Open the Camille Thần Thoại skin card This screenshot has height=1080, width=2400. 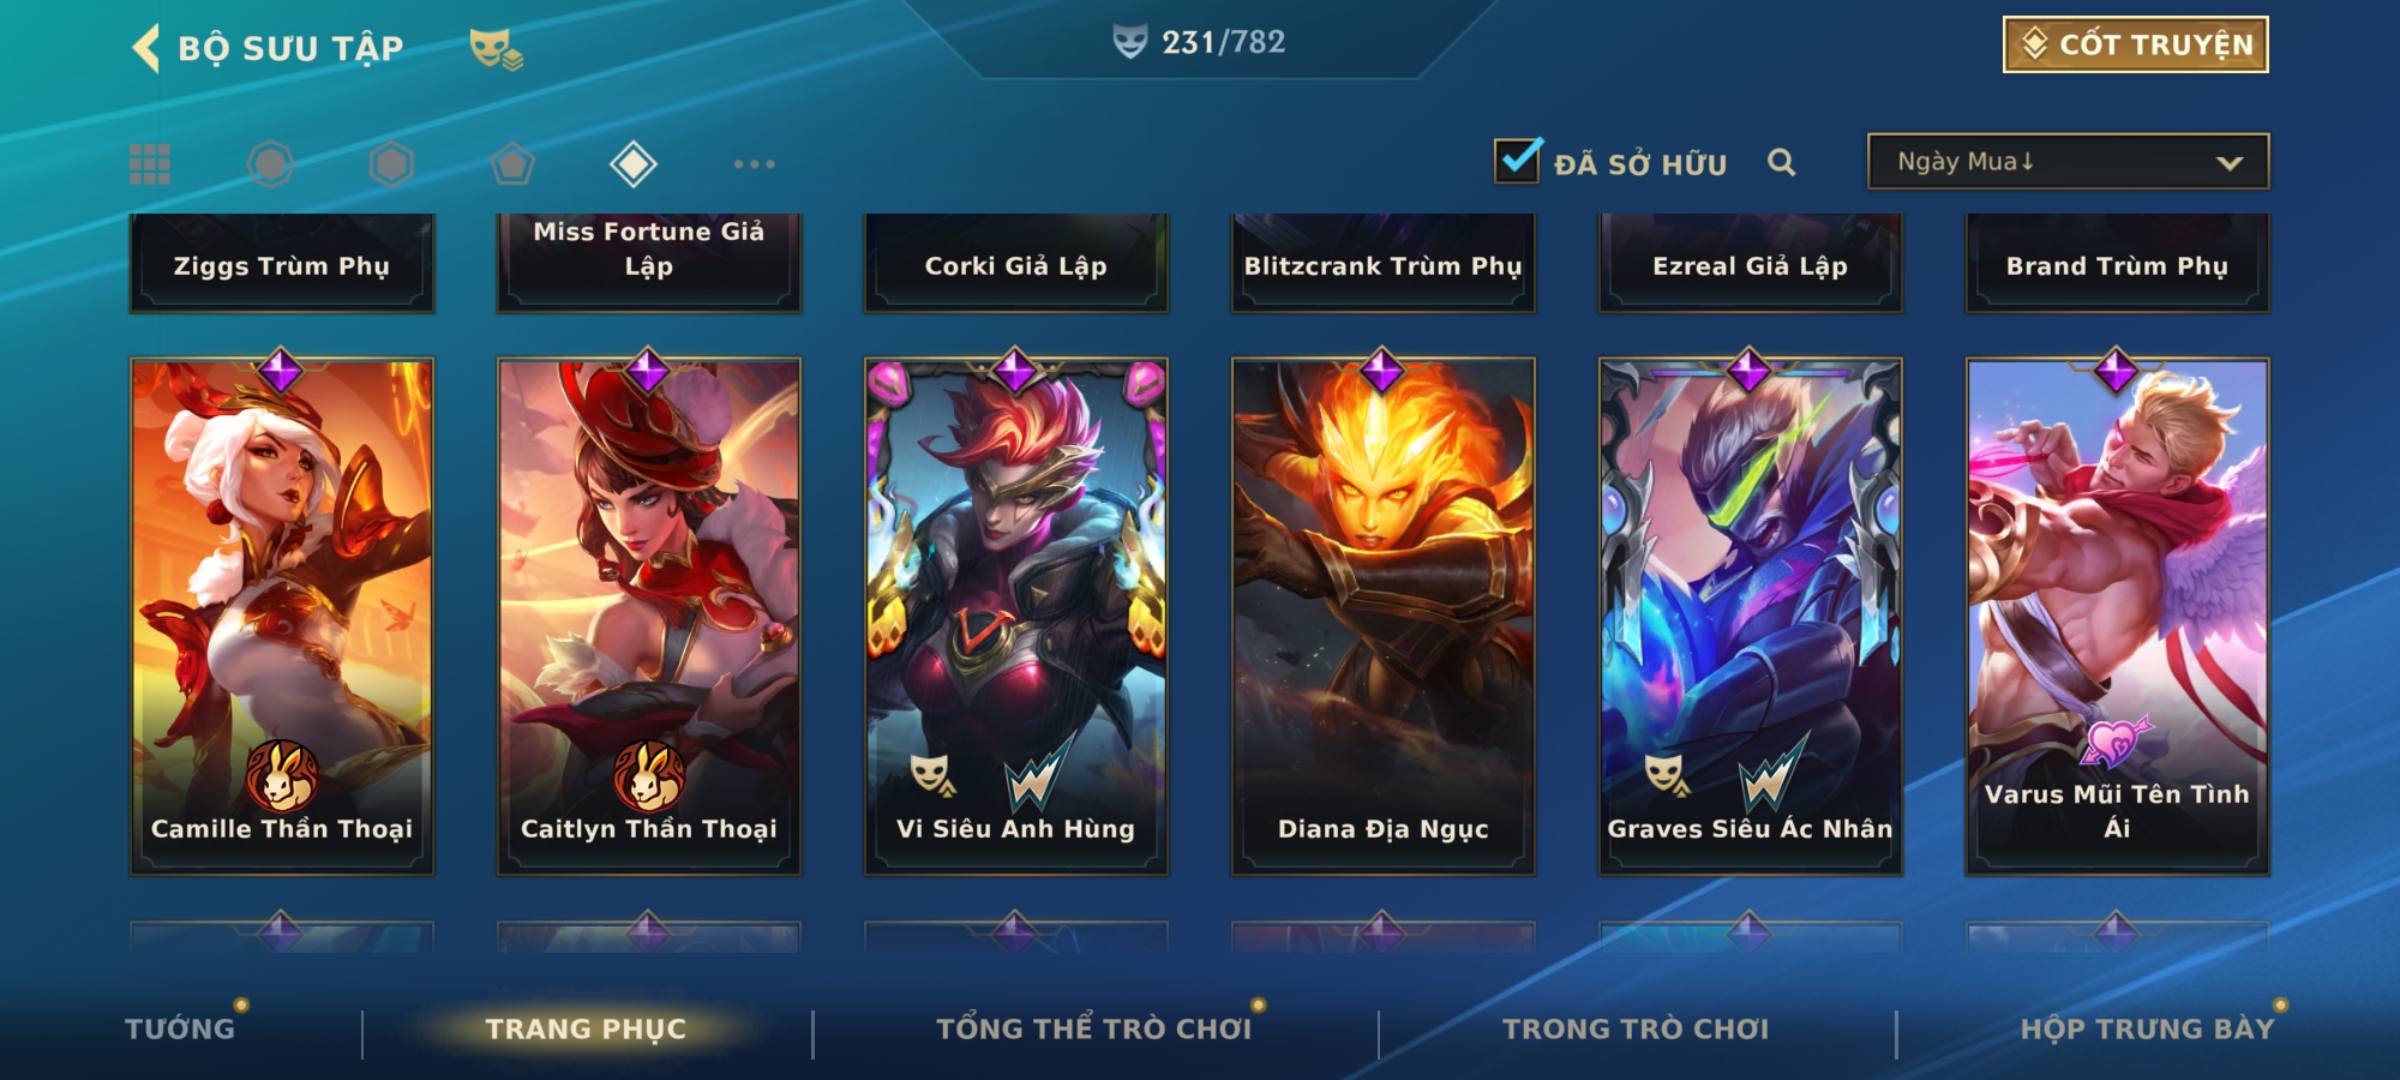coord(282,616)
